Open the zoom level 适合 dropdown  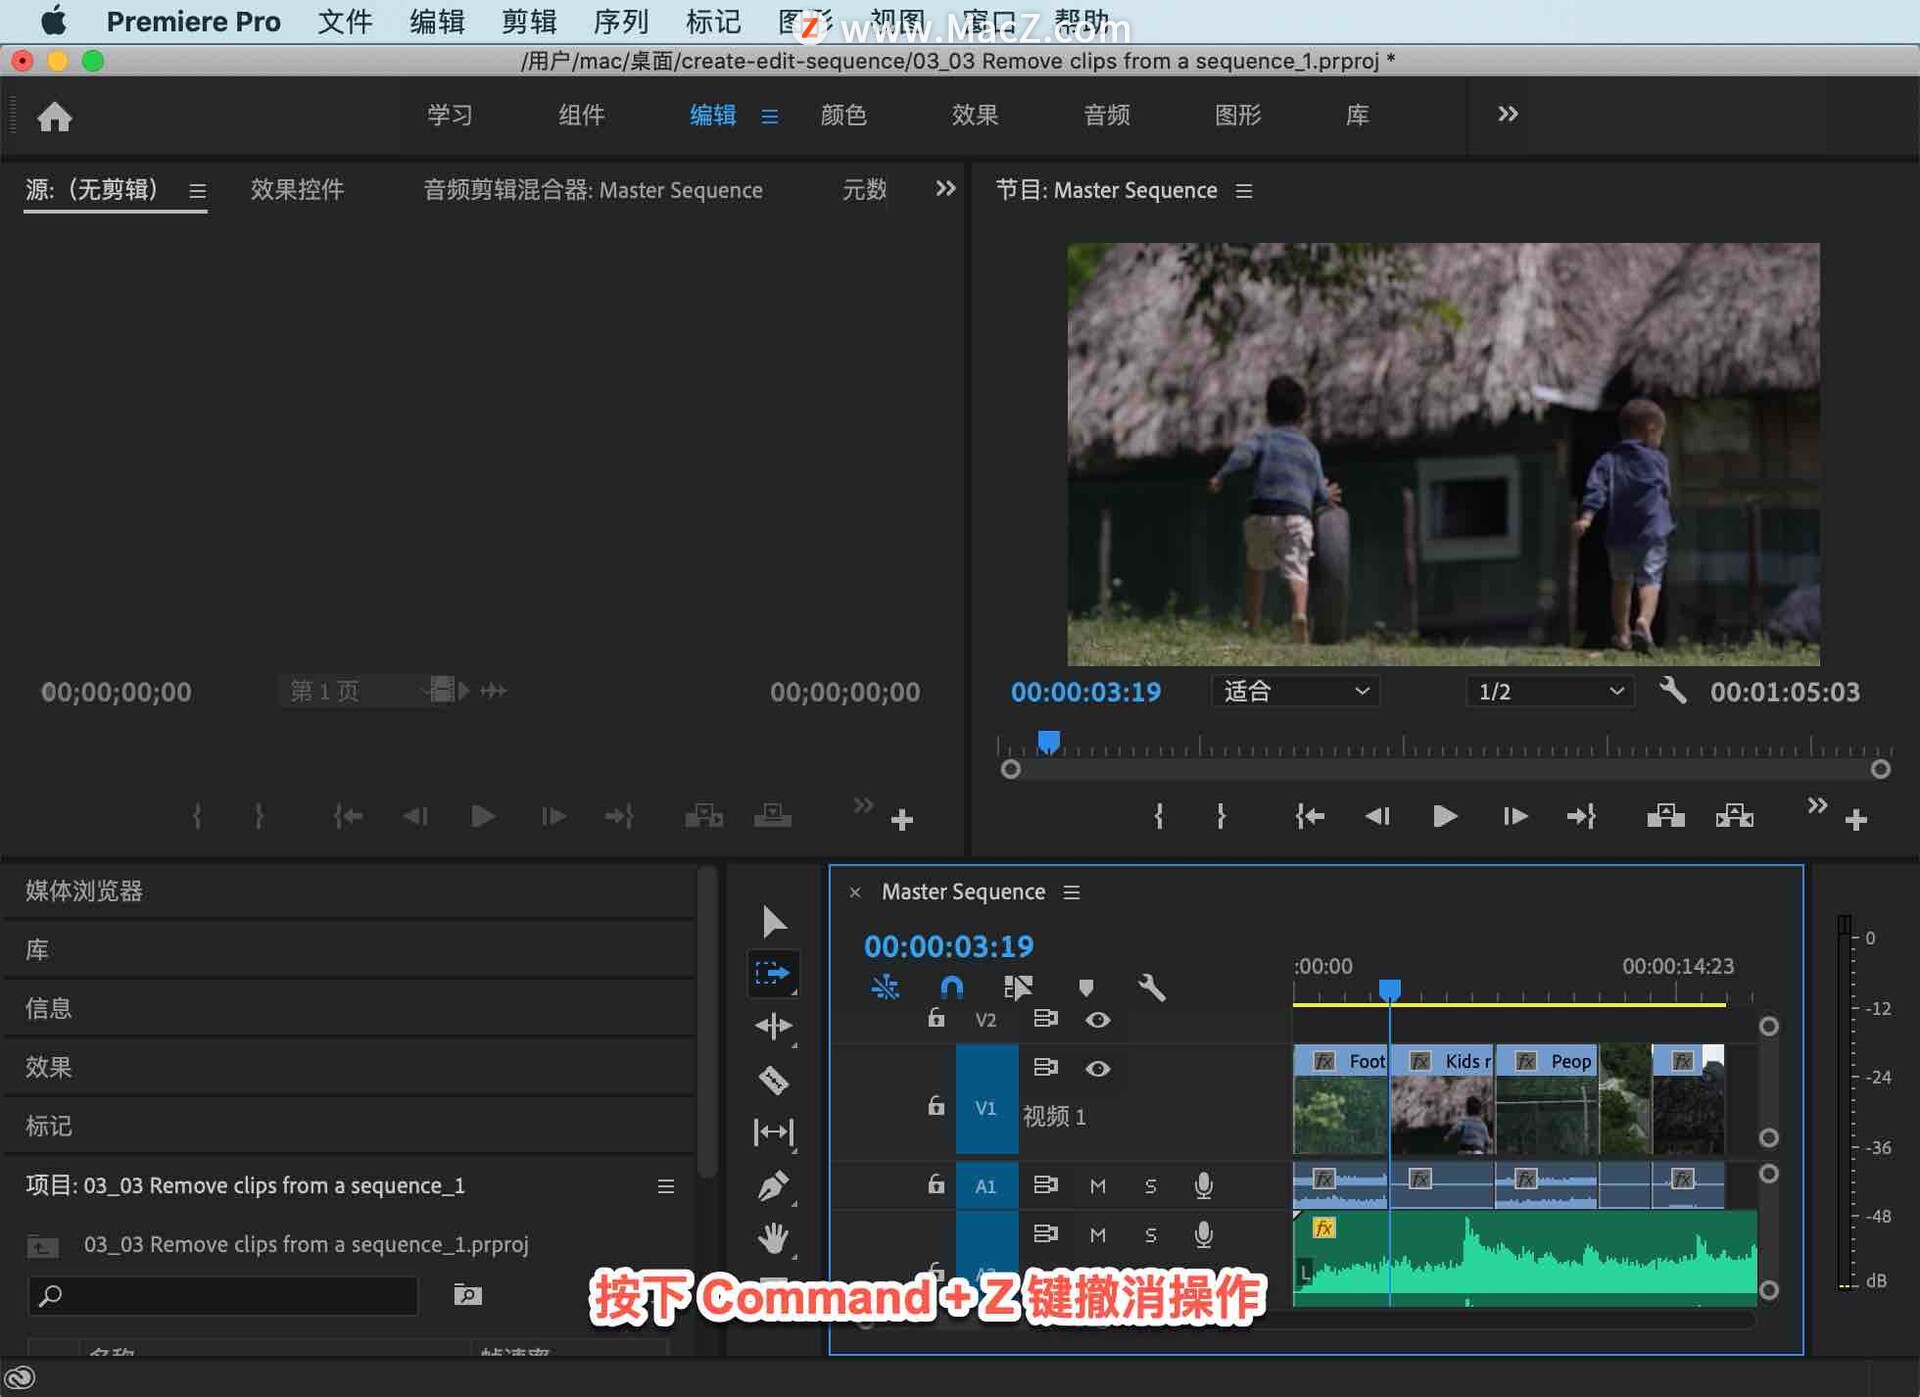coord(1295,692)
